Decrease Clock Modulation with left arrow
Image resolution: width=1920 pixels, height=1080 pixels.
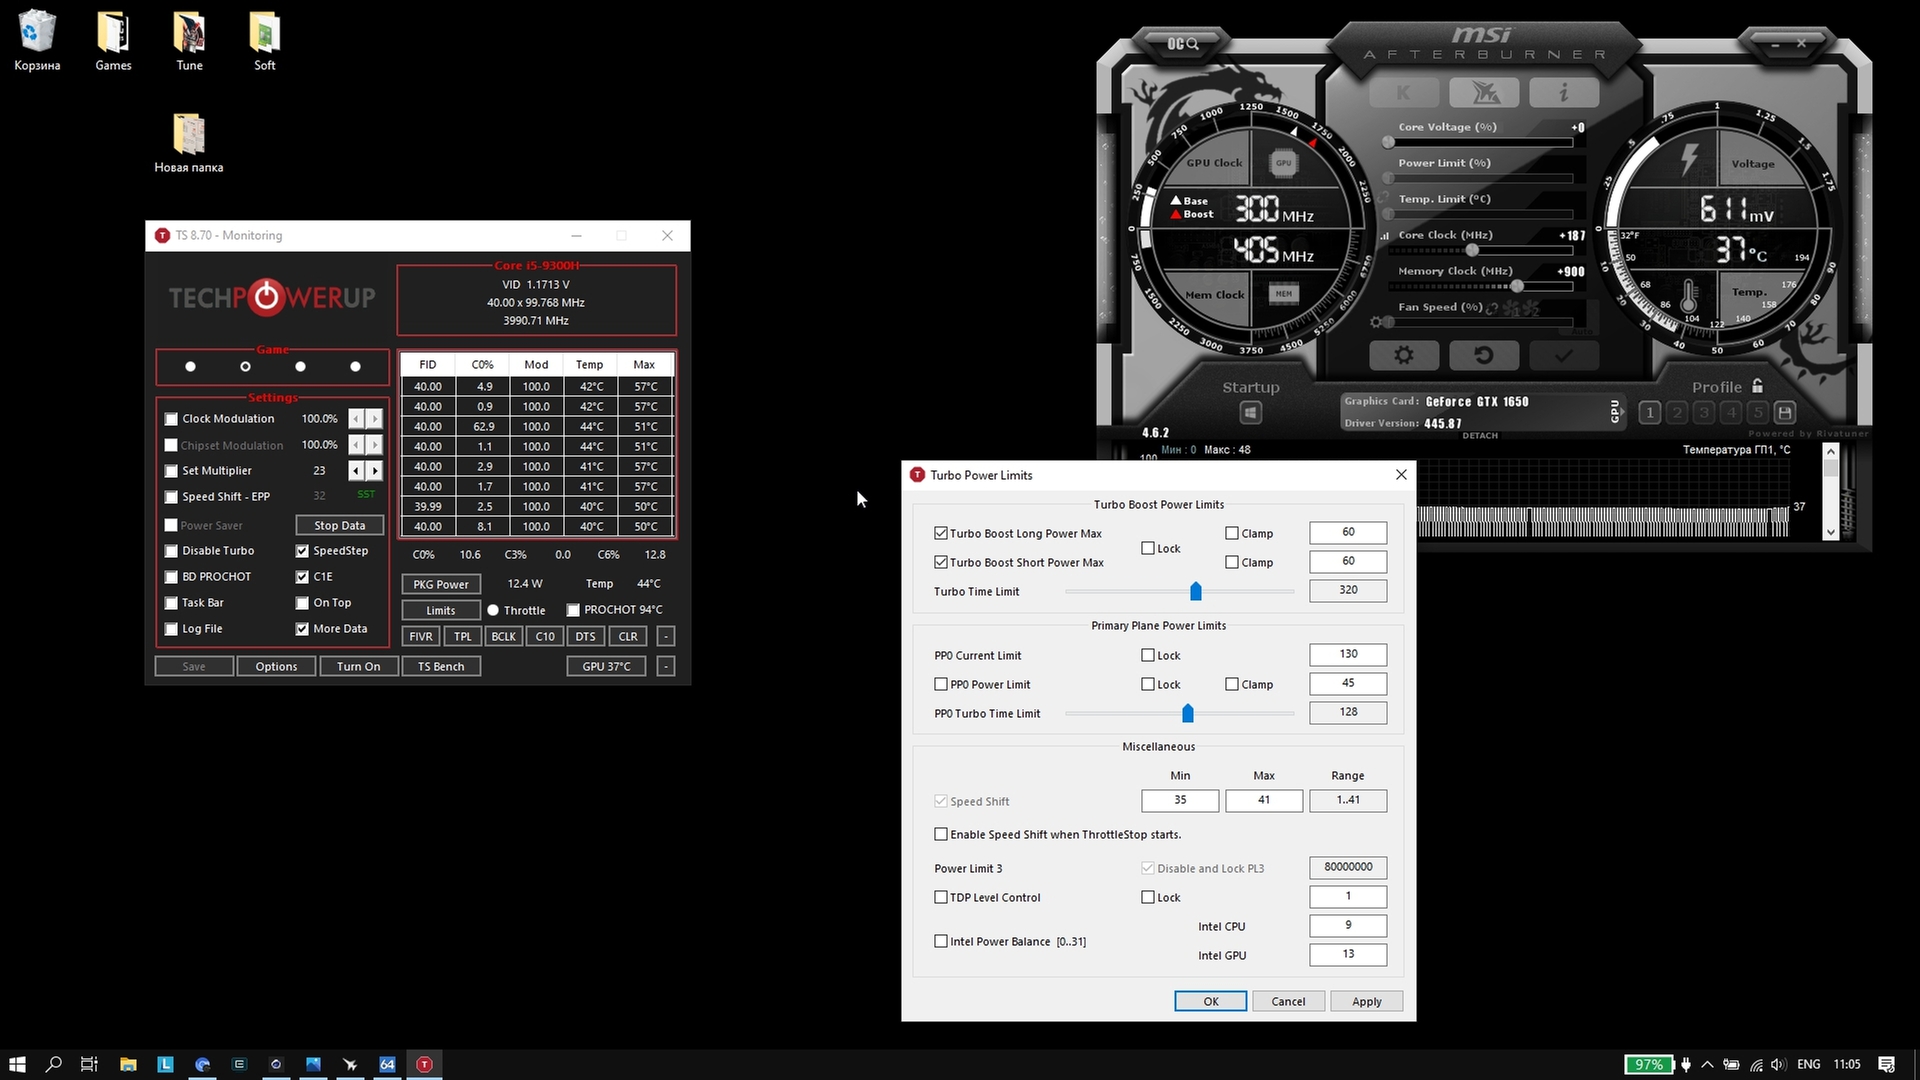356,418
